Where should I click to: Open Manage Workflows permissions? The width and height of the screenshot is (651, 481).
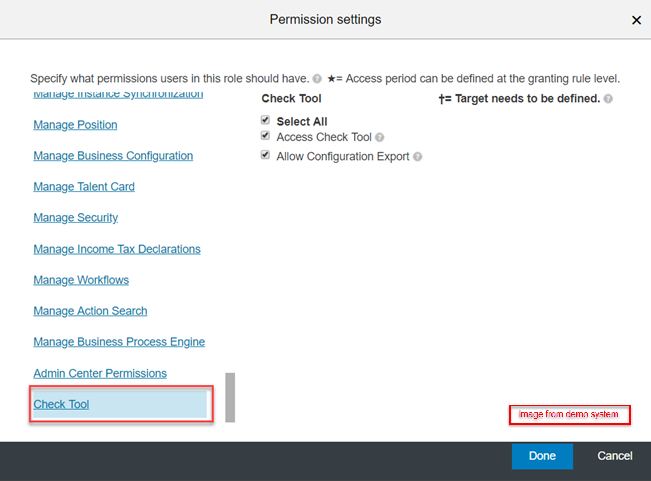[x=81, y=280]
